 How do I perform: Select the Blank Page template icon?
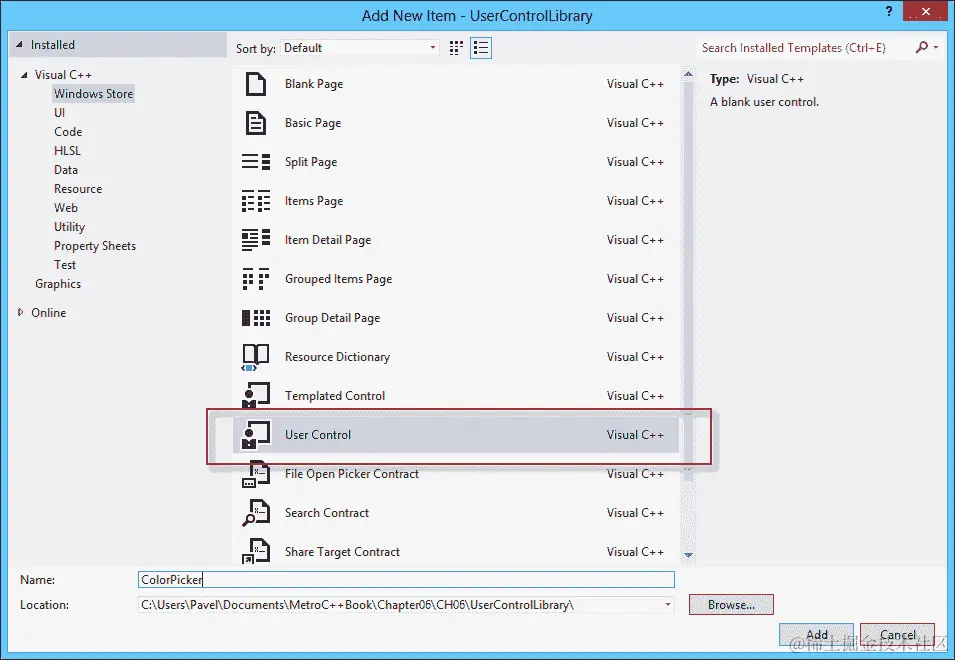tap(256, 84)
